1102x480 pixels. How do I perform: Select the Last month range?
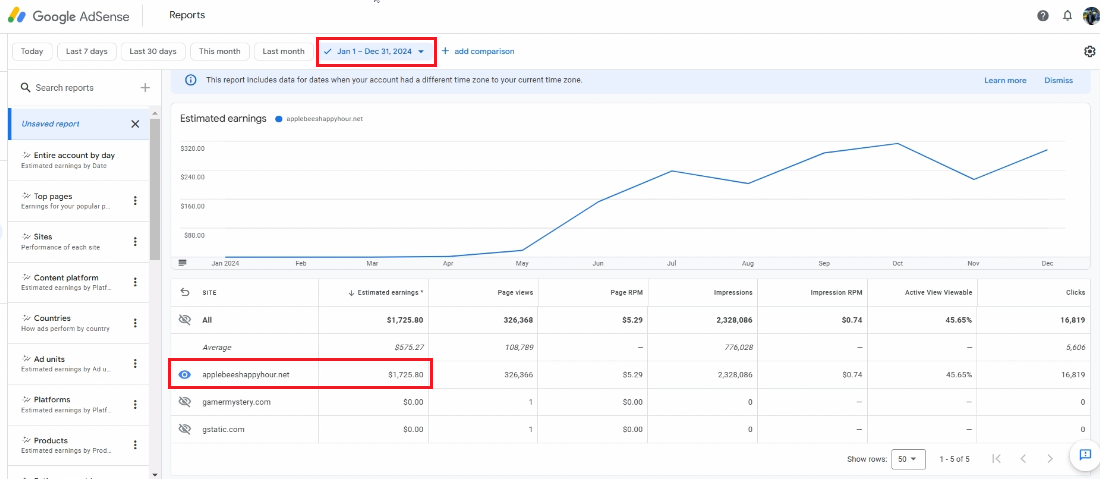click(283, 51)
